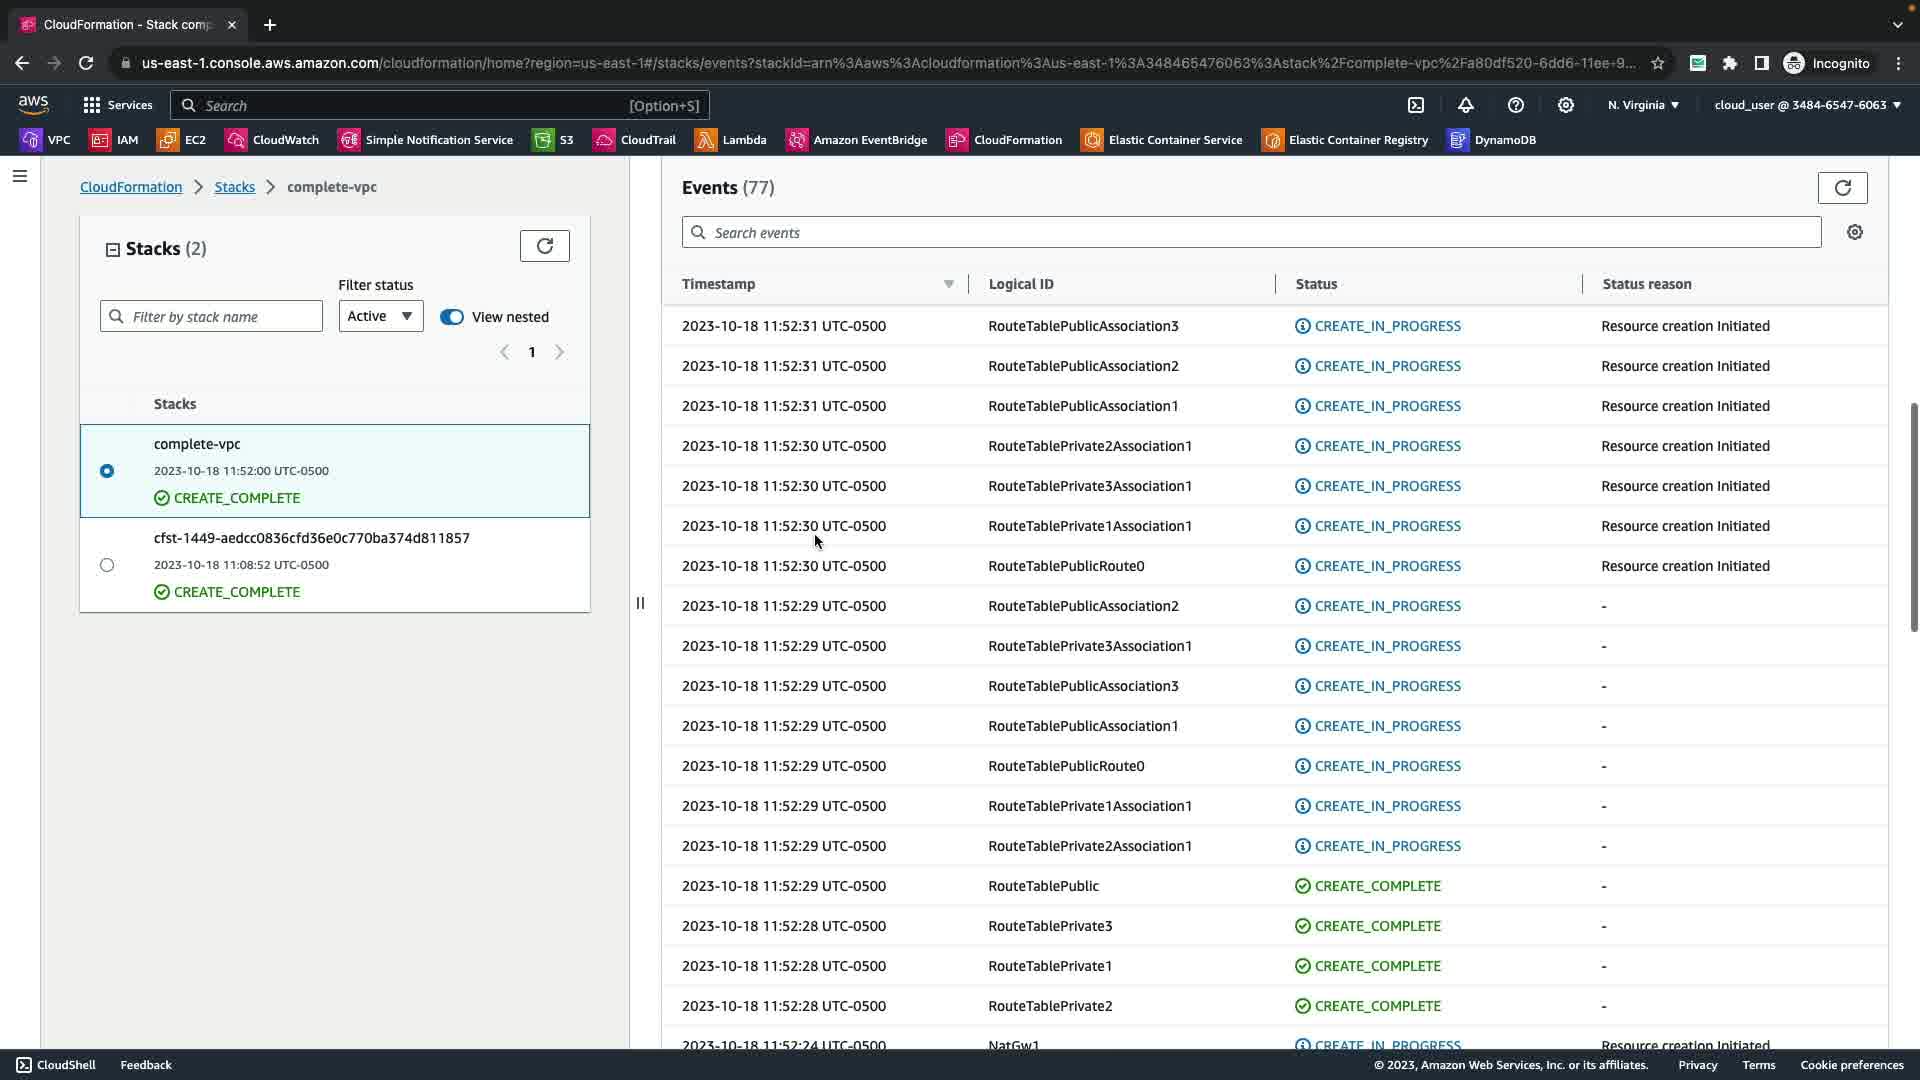
Task: Expand the N. Virginia region selector
Action: click(x=1643, y=105)
